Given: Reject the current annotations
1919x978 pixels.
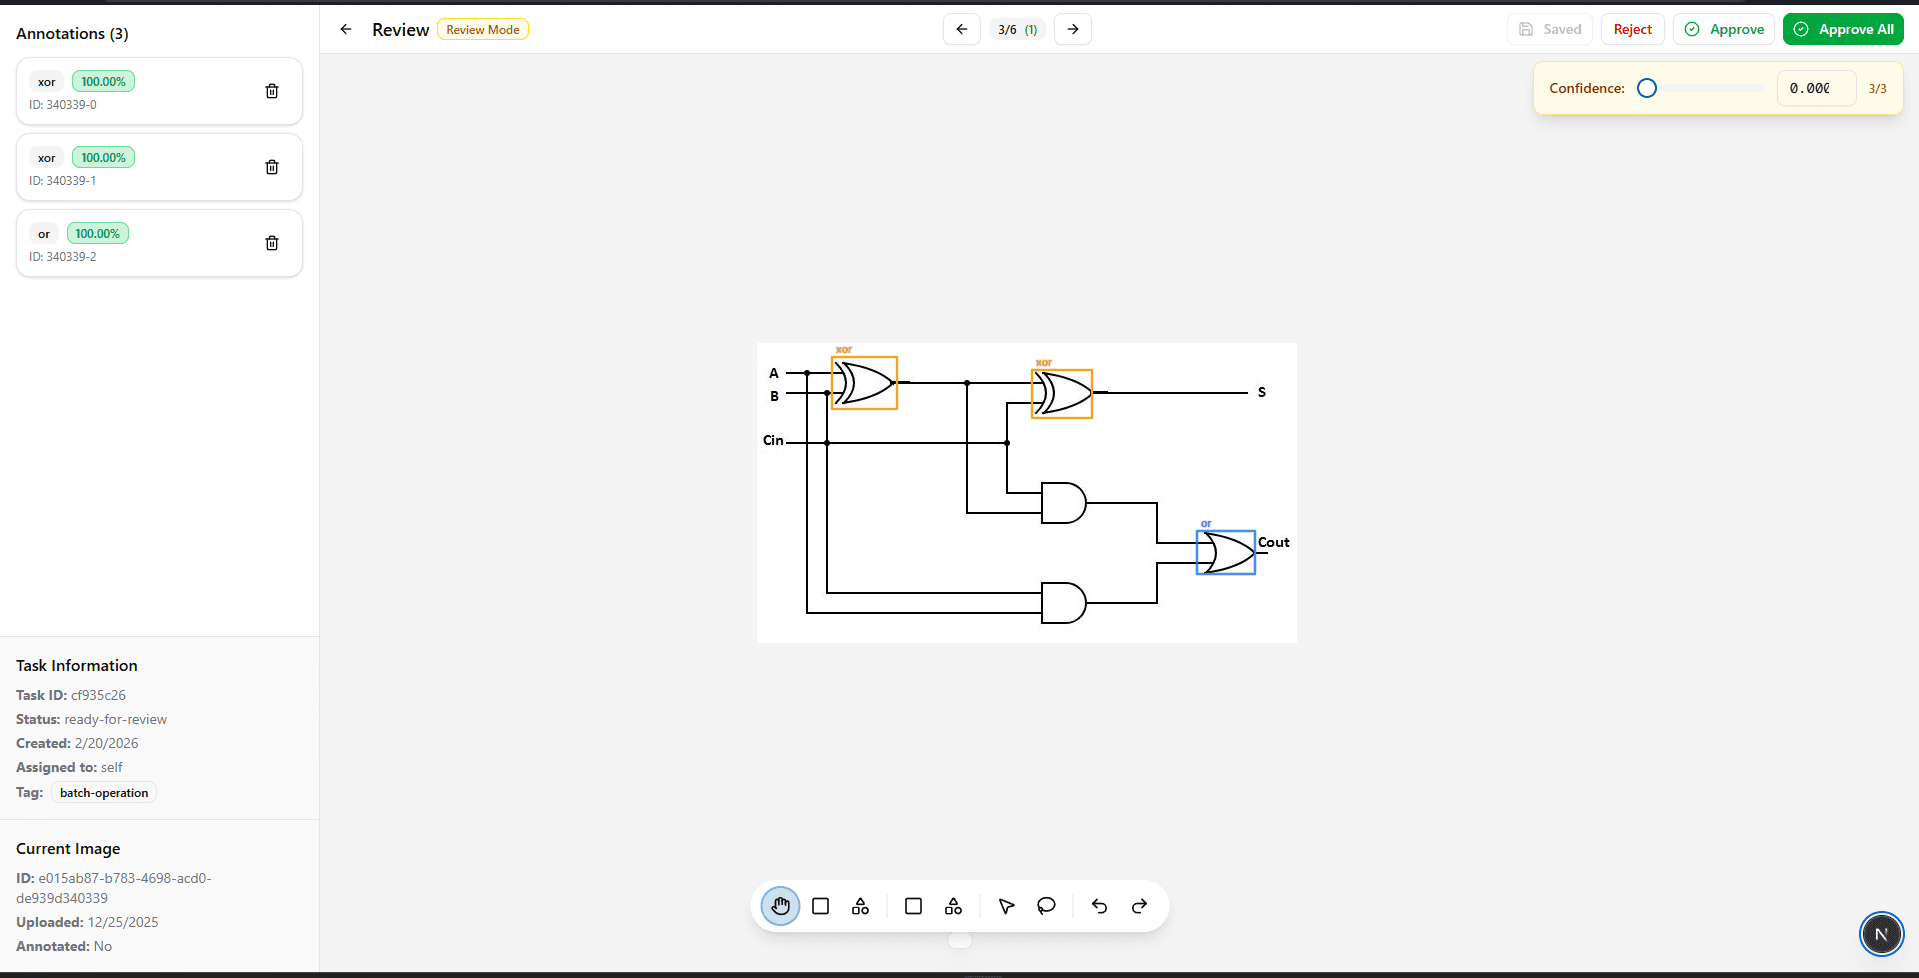Looking at the screenshot, I should 1632,29.
